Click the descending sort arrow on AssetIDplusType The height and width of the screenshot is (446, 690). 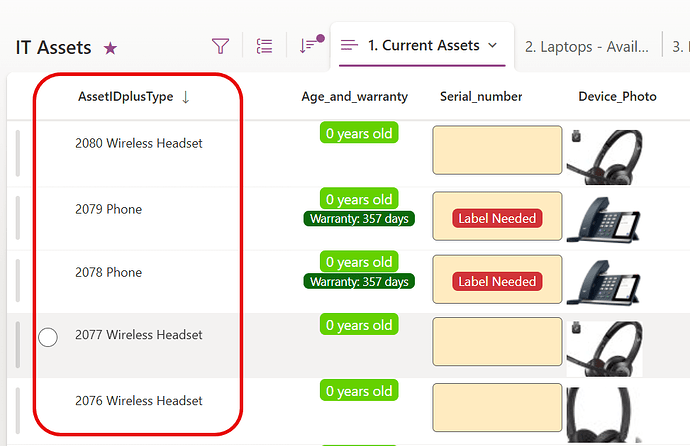(x=186, y=97)
